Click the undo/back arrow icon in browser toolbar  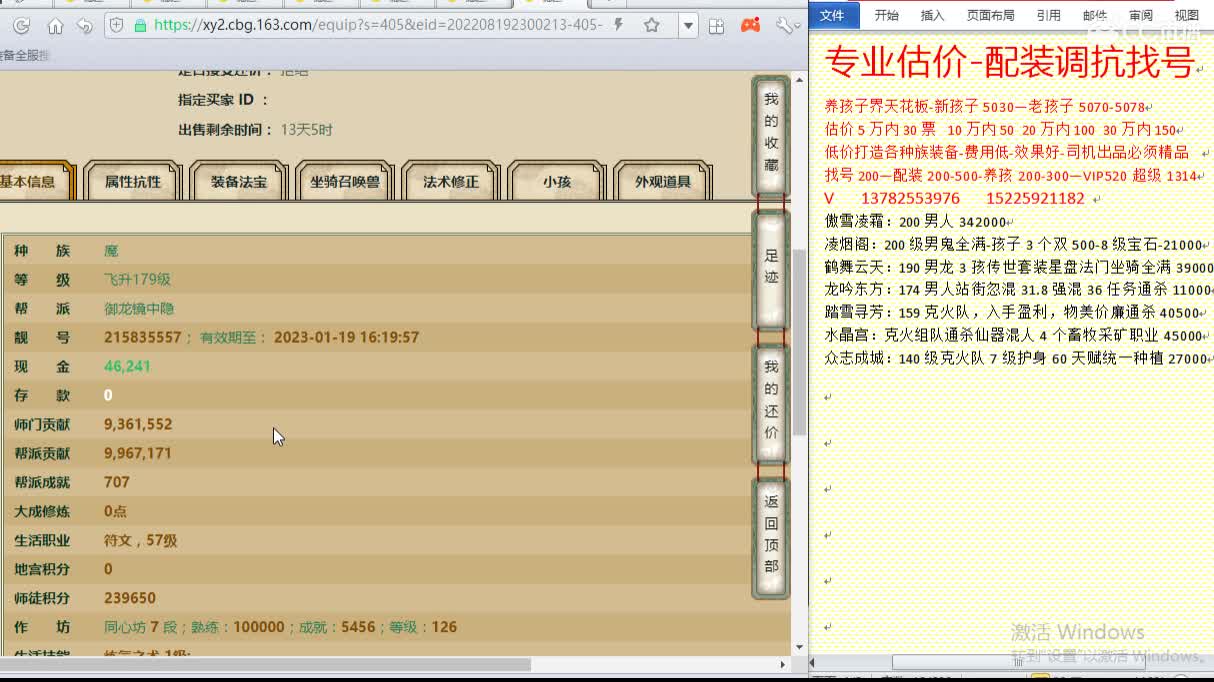coord(85,26)
